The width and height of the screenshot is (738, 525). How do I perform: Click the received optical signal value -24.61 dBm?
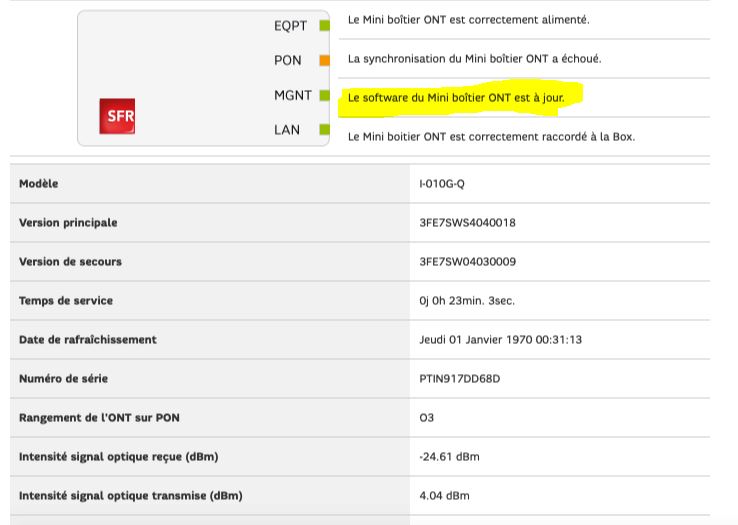point(449,457)
